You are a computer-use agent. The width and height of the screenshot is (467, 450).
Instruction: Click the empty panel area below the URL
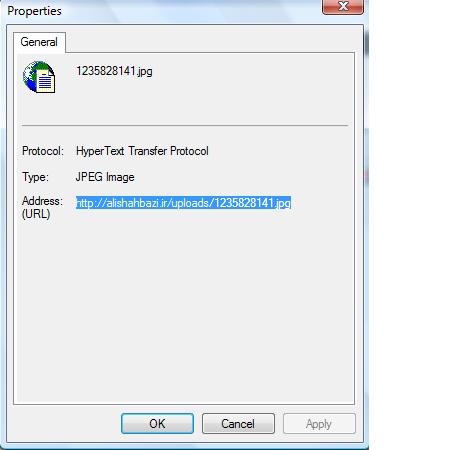point(185,310)
